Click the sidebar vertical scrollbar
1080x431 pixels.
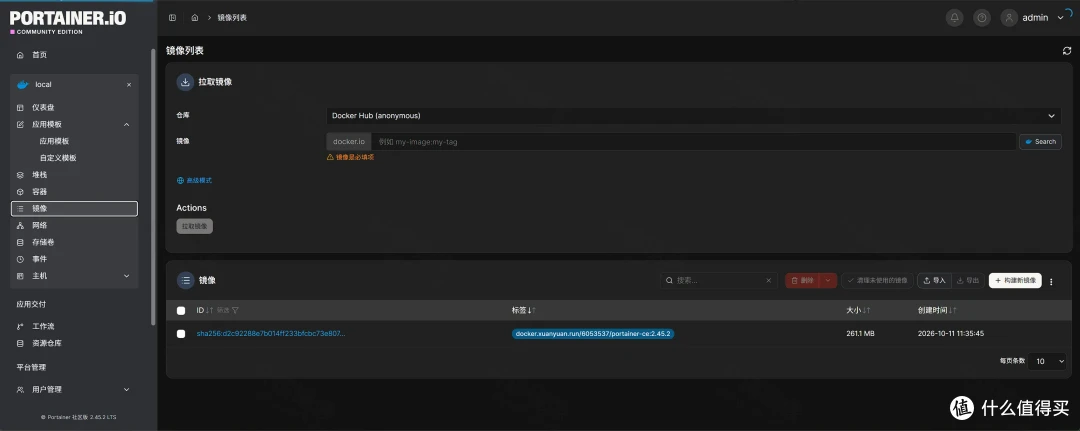point(154,186)
